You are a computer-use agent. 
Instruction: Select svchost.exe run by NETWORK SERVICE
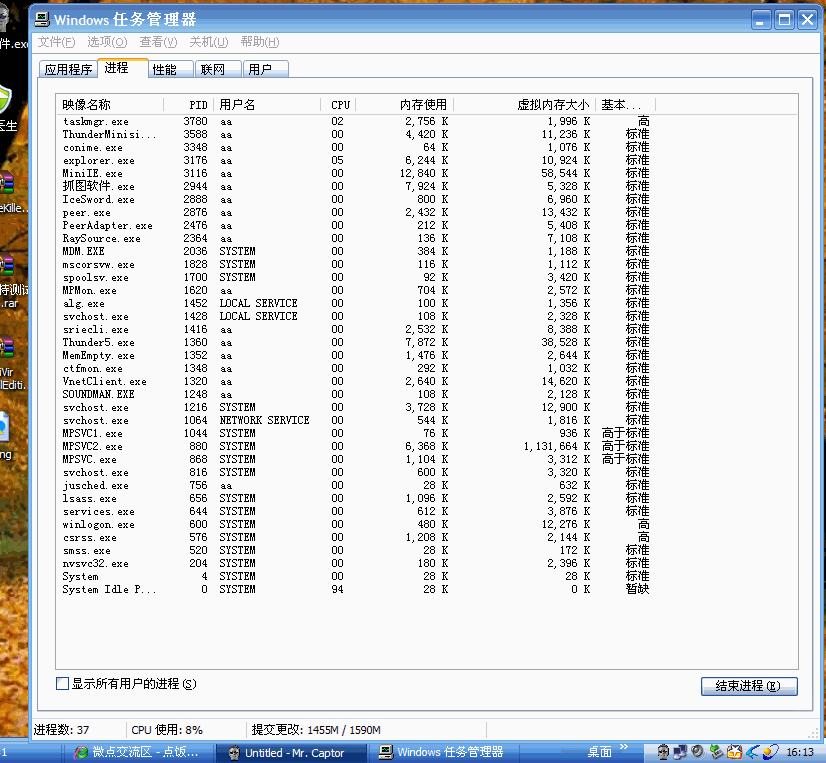coord(356,420)
